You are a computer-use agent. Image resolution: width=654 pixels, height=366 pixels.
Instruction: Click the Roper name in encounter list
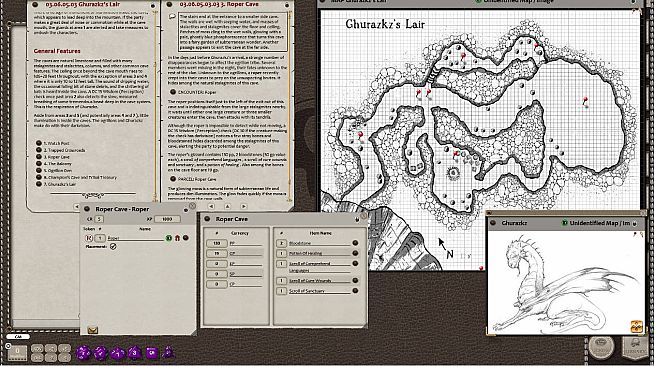pos(136,238)
